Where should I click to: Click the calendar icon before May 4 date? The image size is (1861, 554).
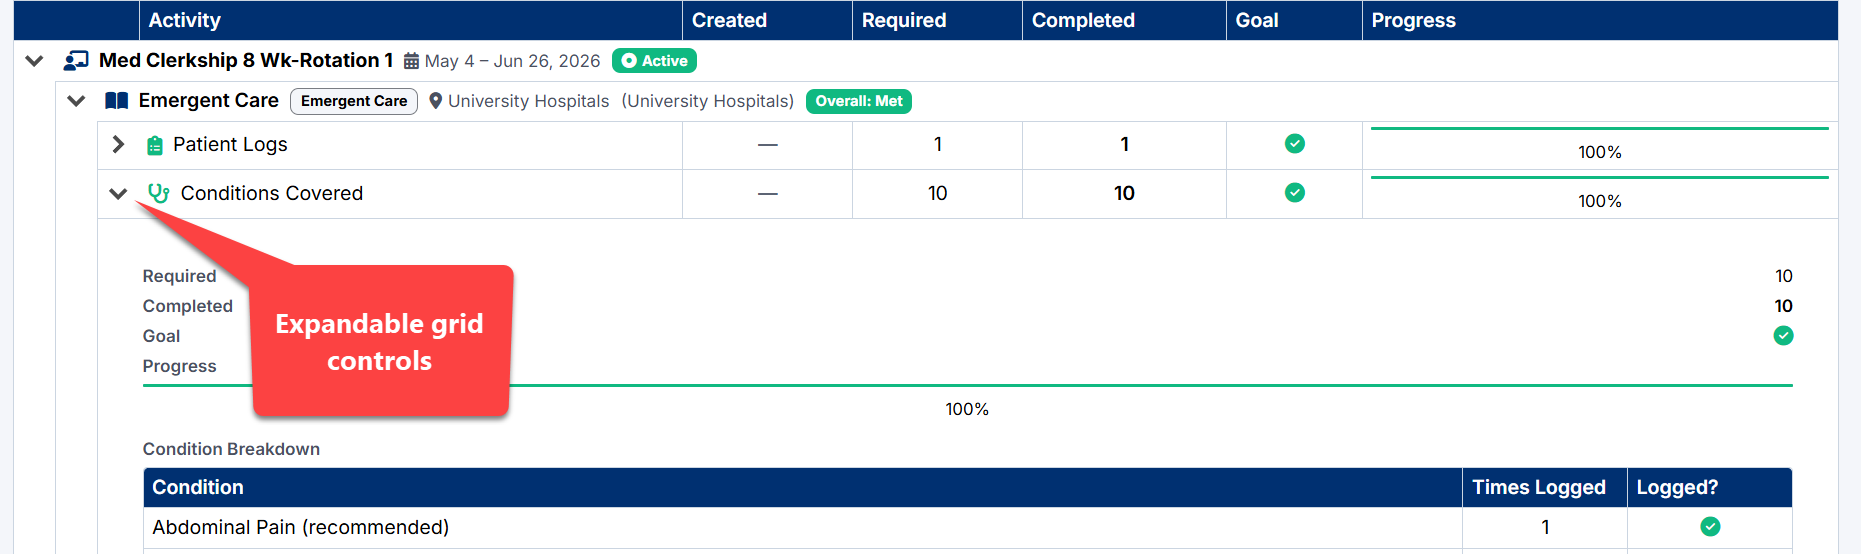click(411, 61)
